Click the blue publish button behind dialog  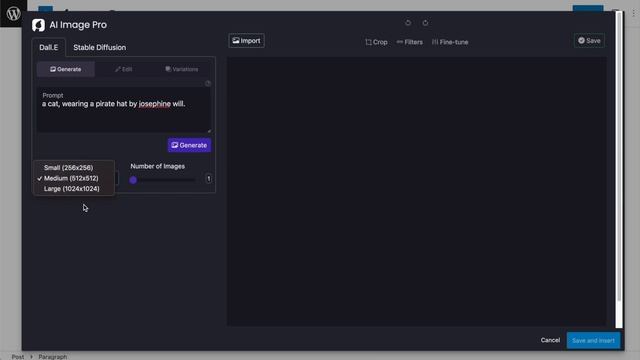pyautogui.click(x=588, y=8)
